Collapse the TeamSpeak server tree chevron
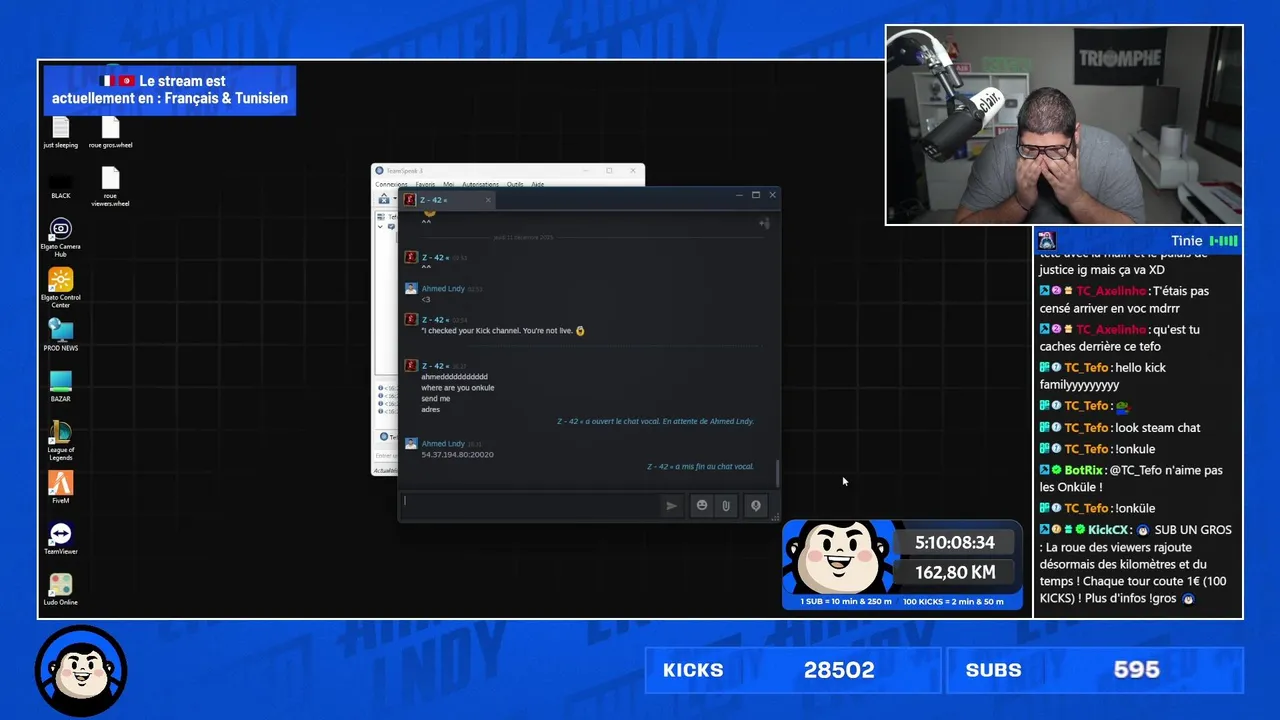Image resolution: width=1280 pixels, height=720 pixels. 380,227
